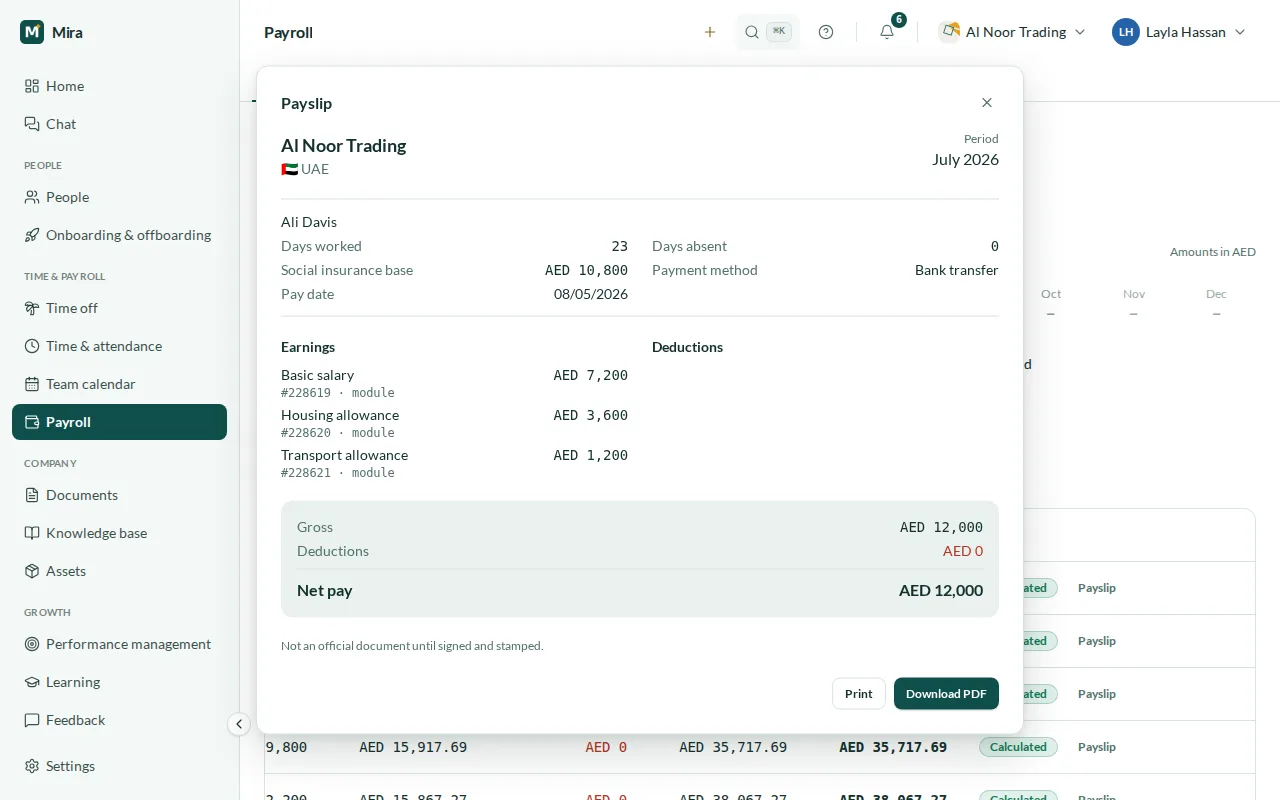The width and height of the screenshot is (1280, 800).
Task: Click the Performance management target icon
Action: click(32, 644)
